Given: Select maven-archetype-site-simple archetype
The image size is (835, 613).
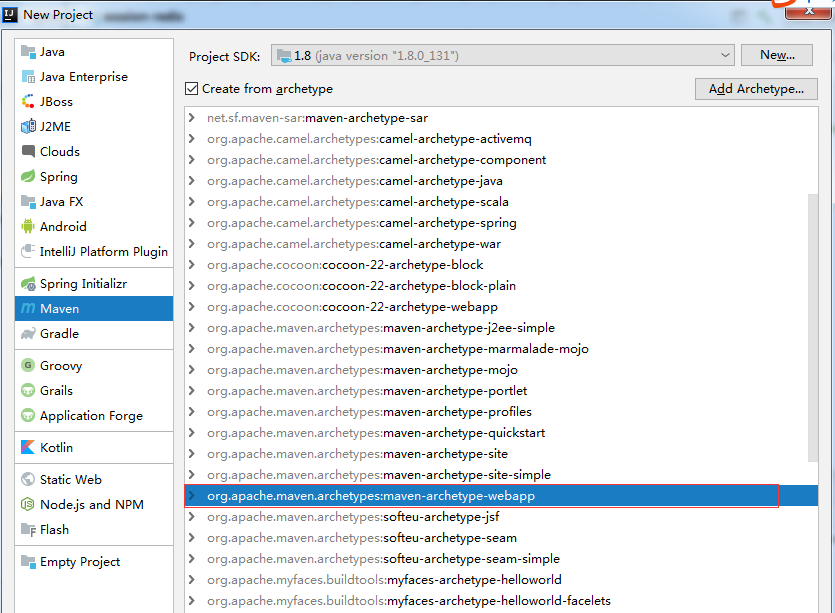Looking at the screenshot, I should point(501,475).
